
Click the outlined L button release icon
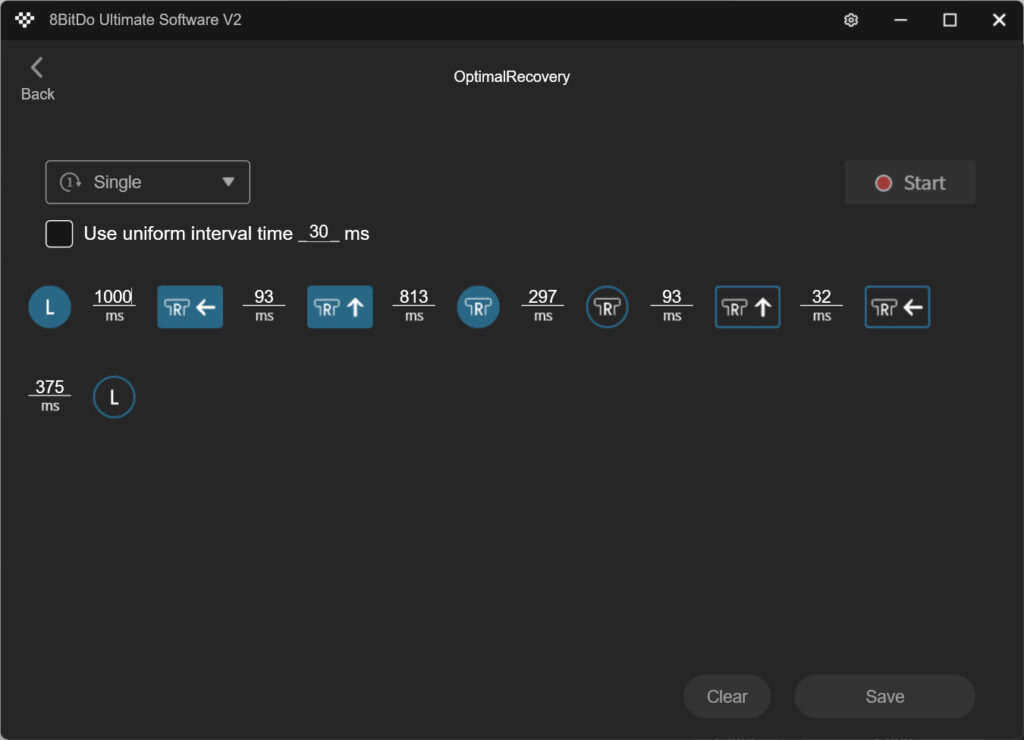pyautogui.click(x=114, y=397)
